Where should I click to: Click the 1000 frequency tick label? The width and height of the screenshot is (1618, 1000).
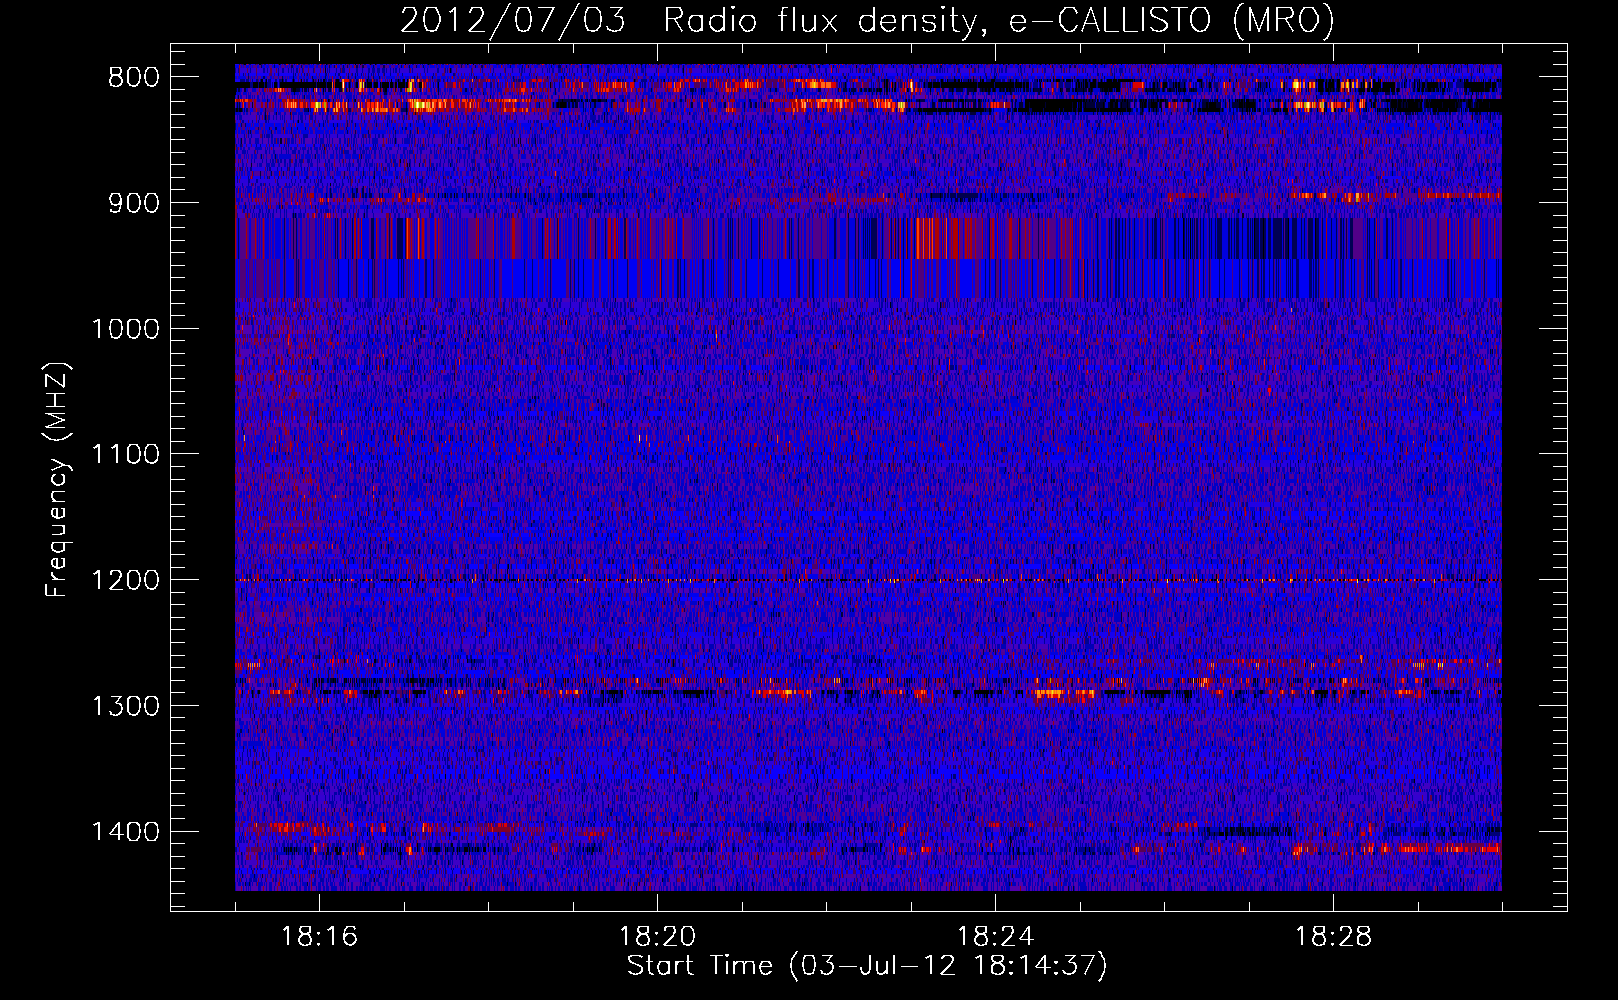pos(126,329)
